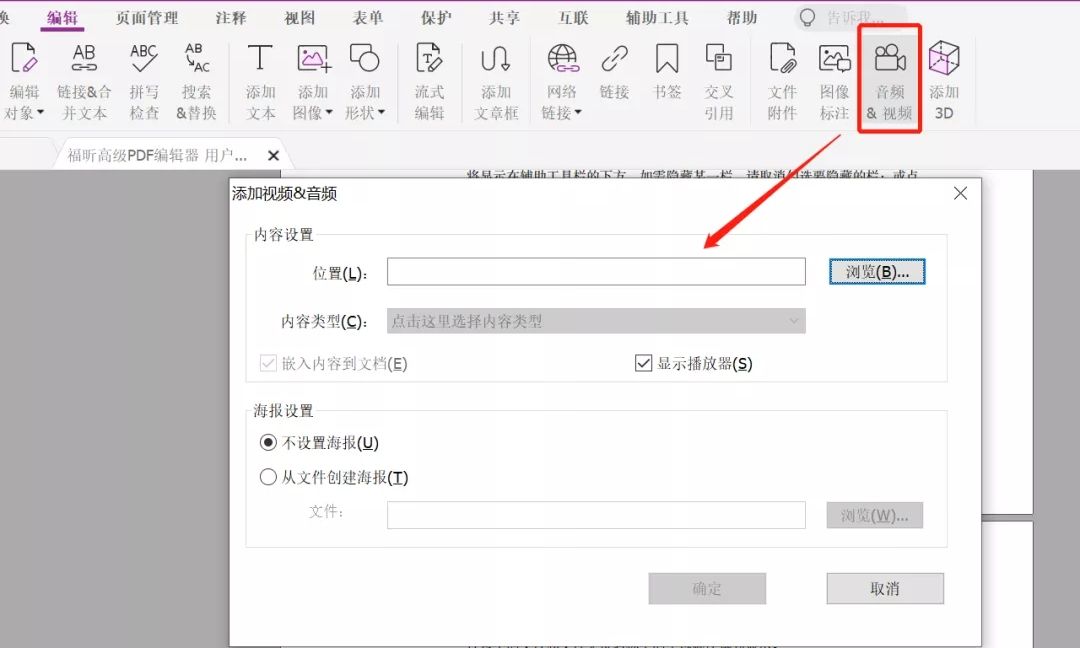Click inside the 位置 location field
The height and width of the screenshot is (648, 1080).
[596, 271]
